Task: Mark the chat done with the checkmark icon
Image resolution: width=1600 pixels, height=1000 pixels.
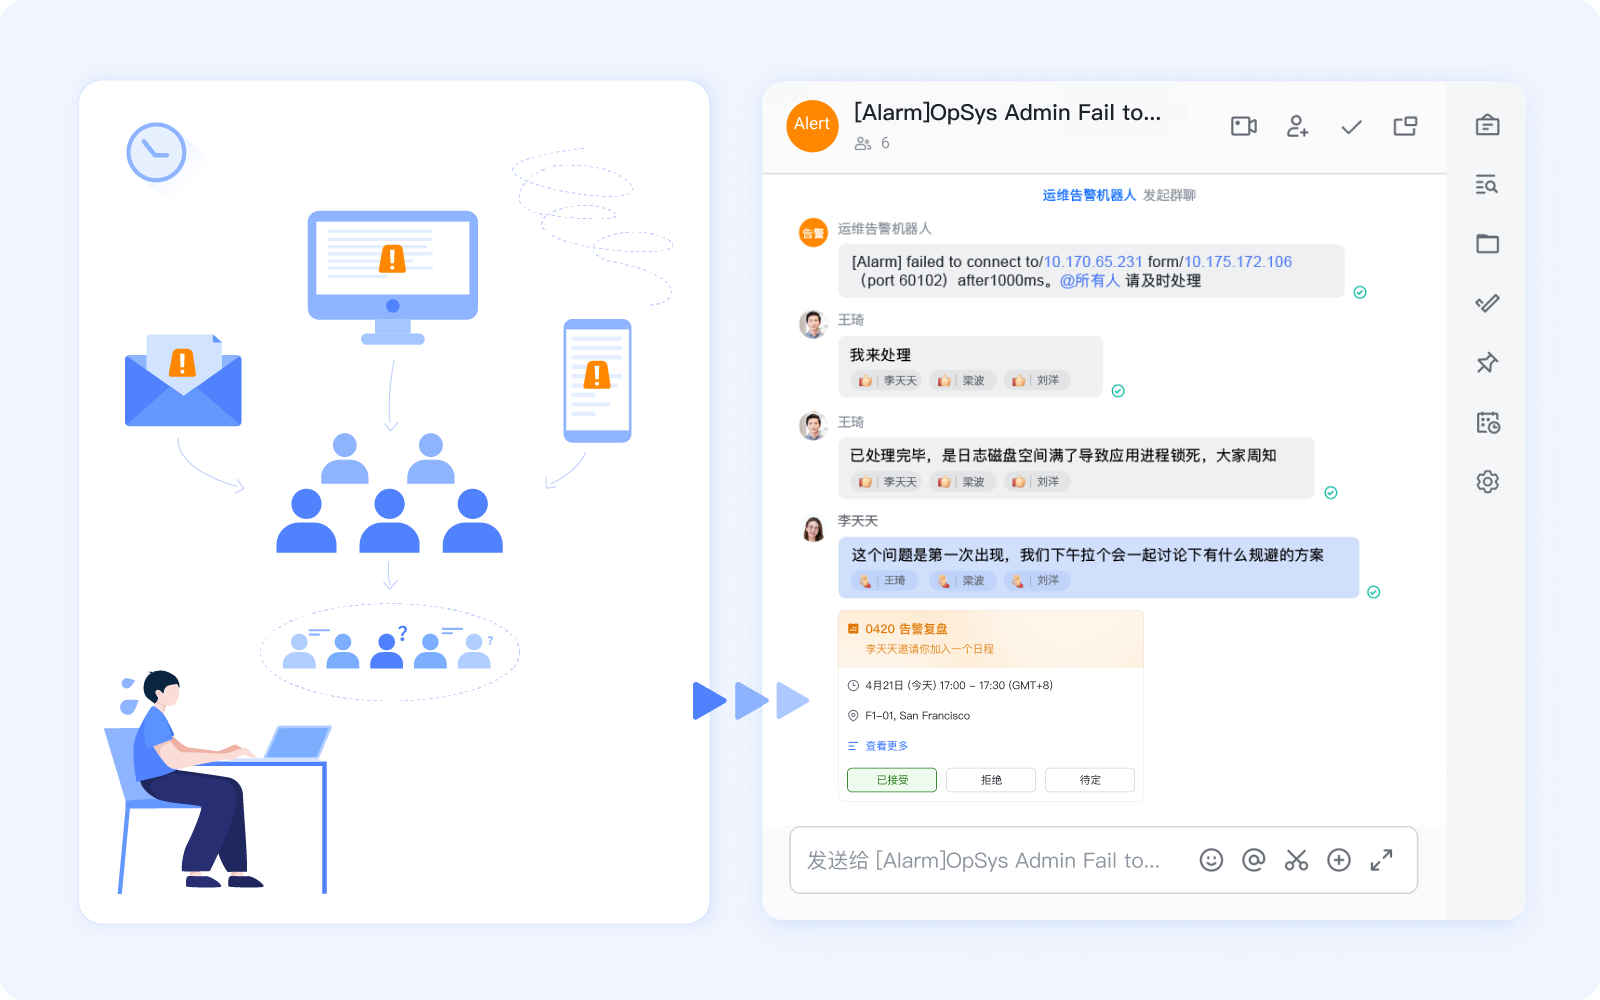Action: (1351, 127)
